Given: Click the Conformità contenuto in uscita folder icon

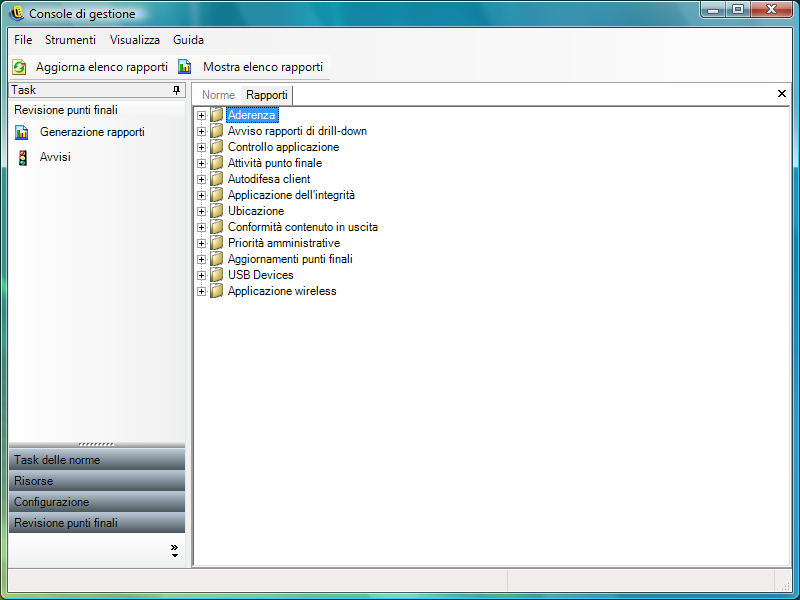Looking at the screenshot, I should click(217, 227).
